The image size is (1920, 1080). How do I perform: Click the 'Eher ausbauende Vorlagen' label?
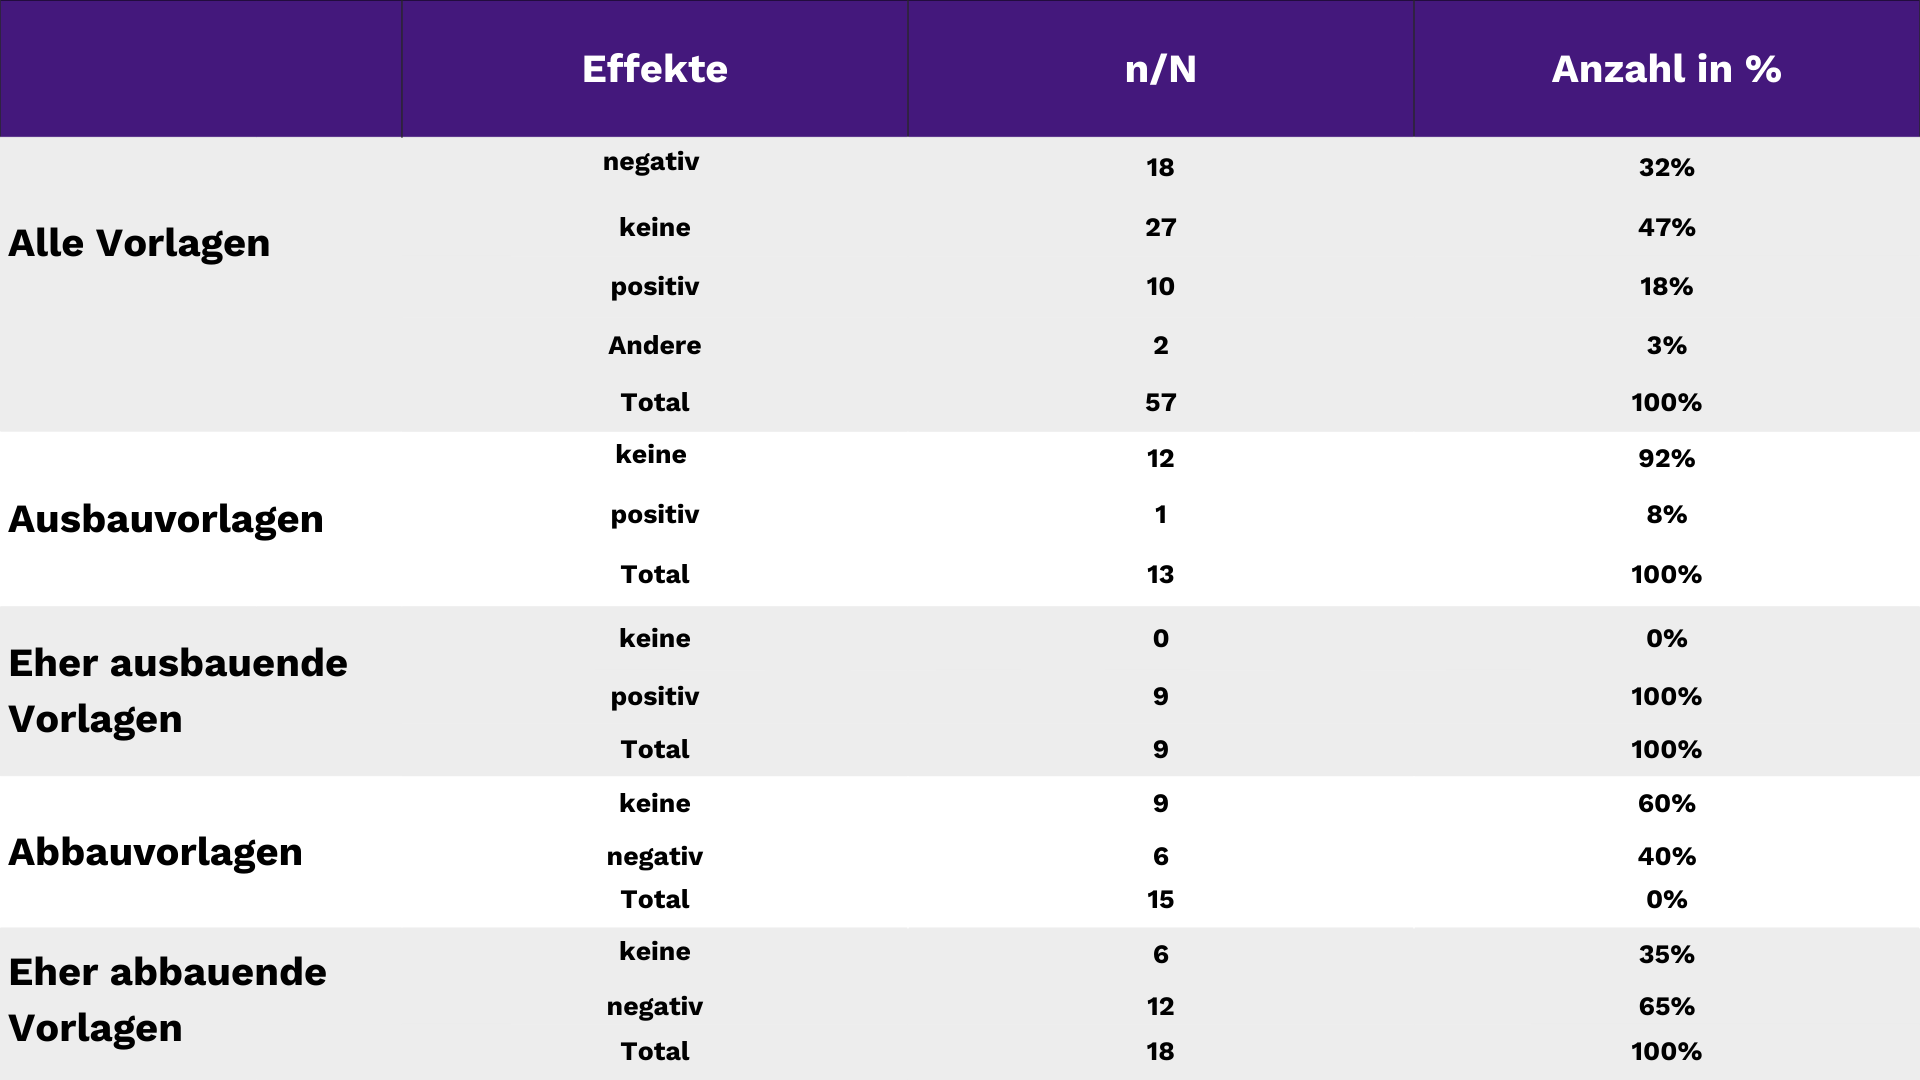coord(178,691)
